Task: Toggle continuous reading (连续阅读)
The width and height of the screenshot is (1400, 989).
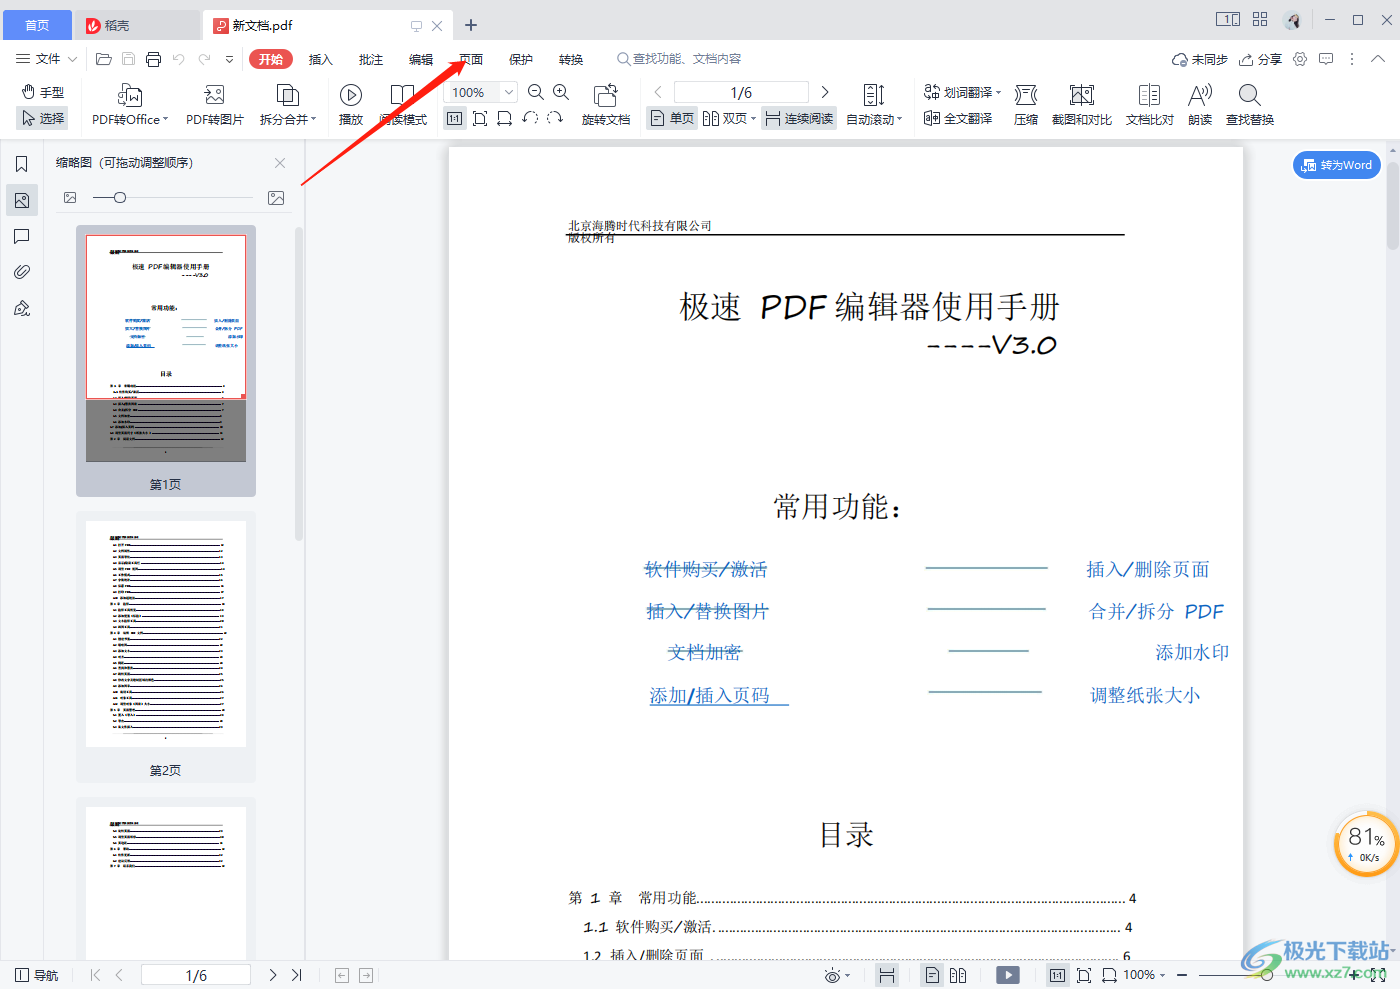Action: coord(799,118)
